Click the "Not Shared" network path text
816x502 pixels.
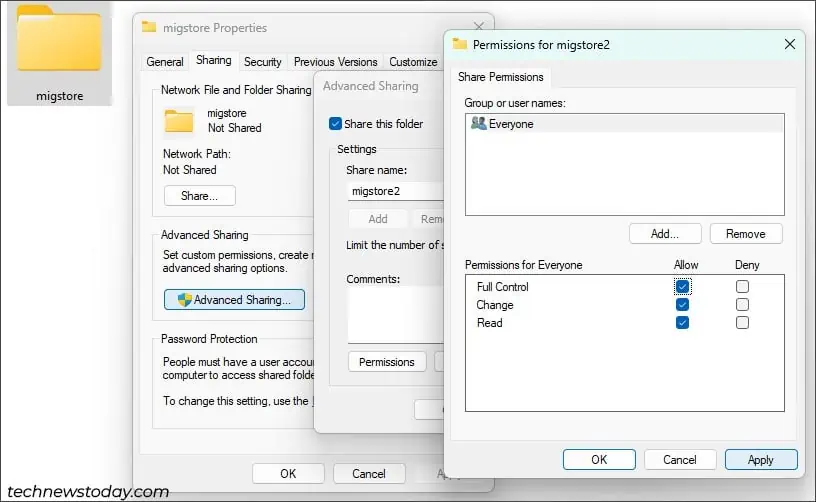pyautogui.click(x=189, y=170)
